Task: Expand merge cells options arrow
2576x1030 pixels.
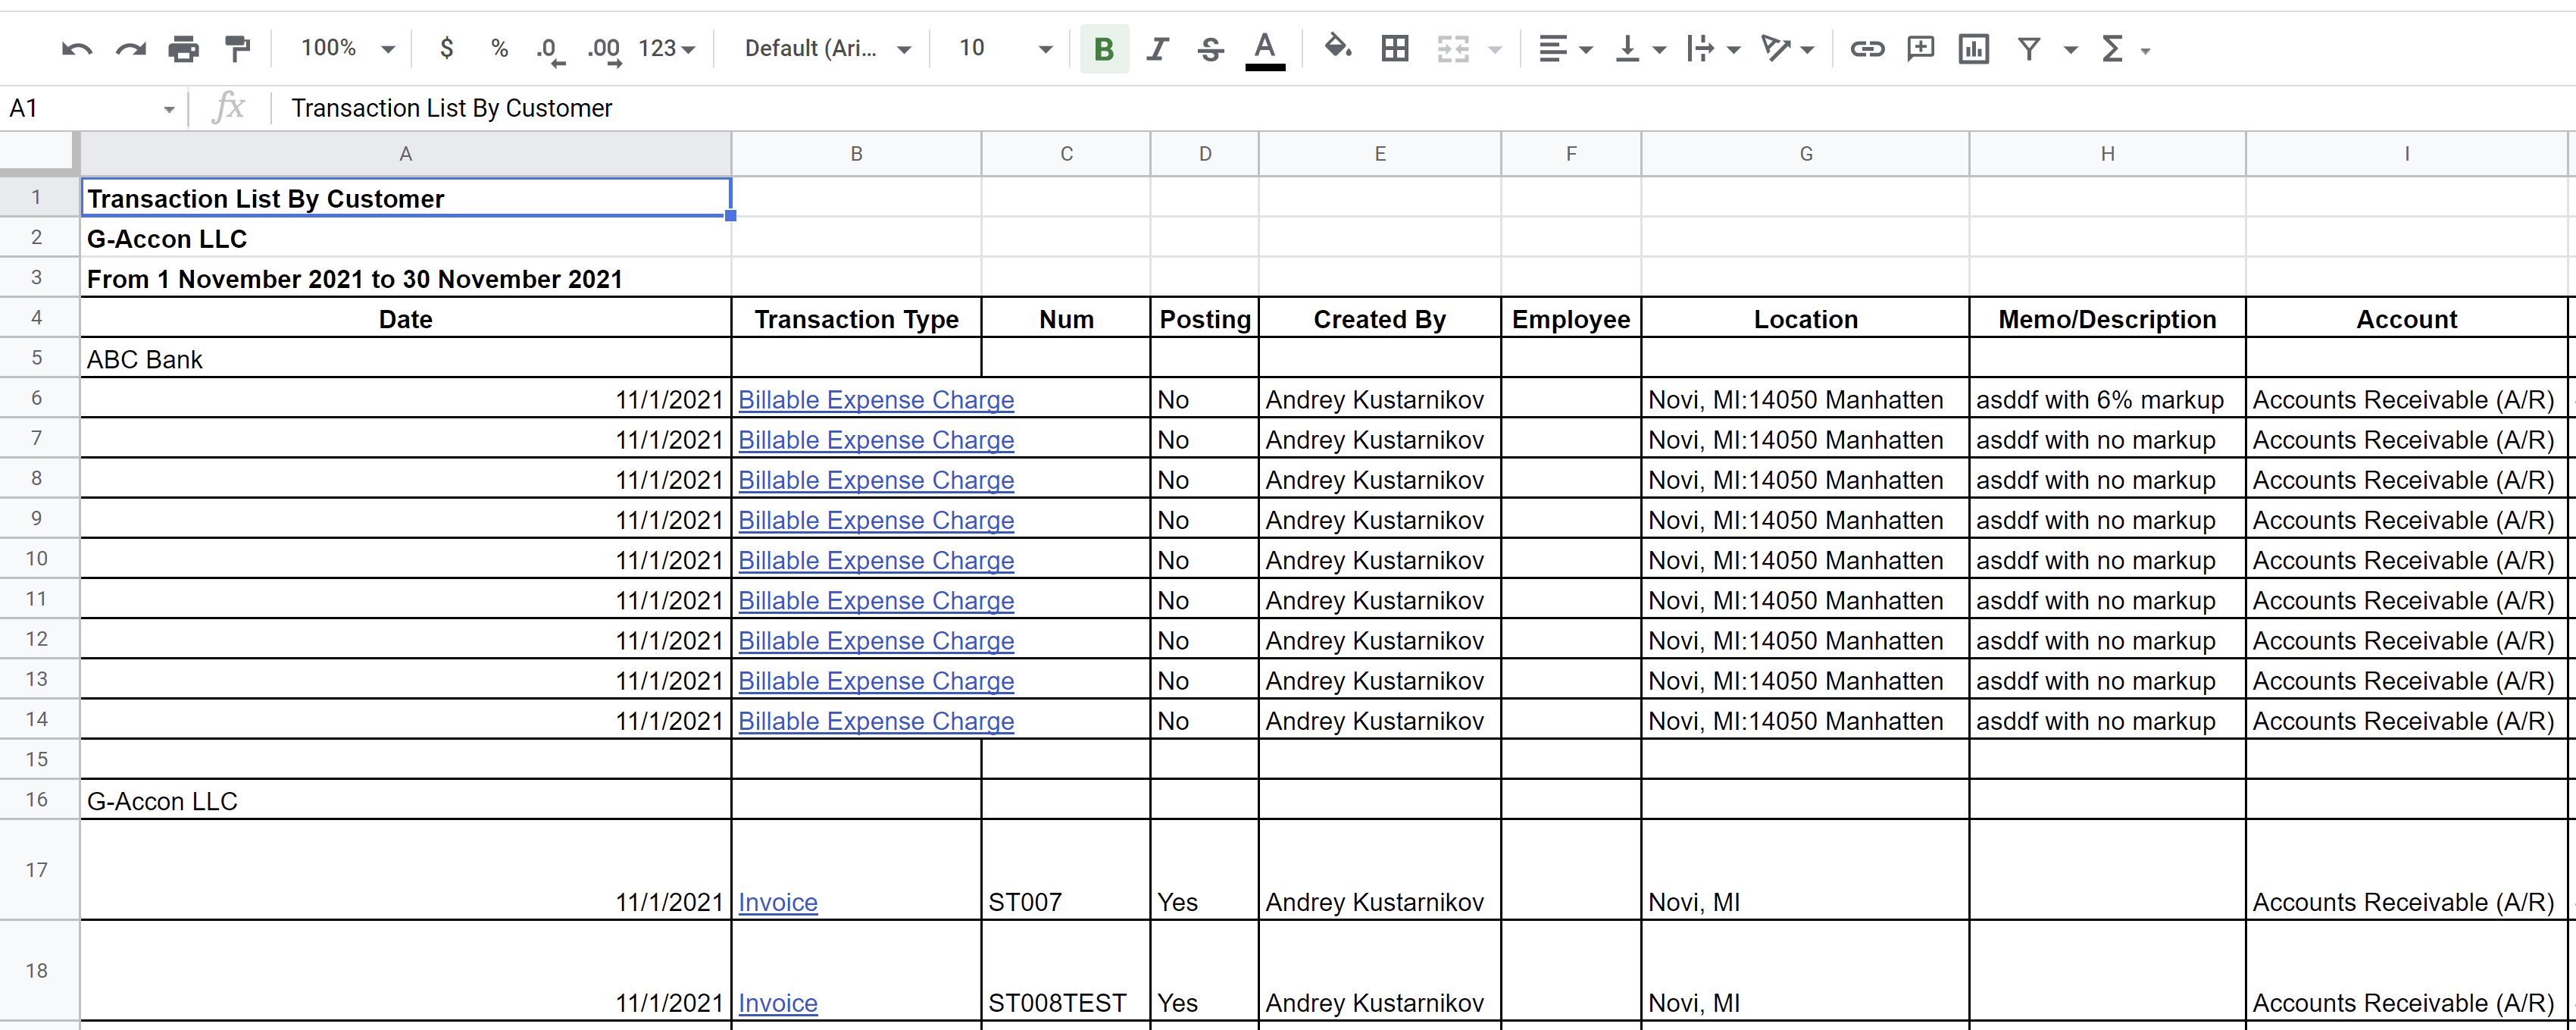Action: [1495, 49]
